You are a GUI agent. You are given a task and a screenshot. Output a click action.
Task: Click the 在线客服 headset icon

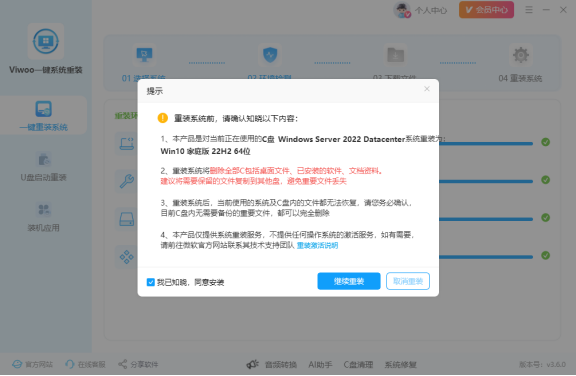[70, 364]
